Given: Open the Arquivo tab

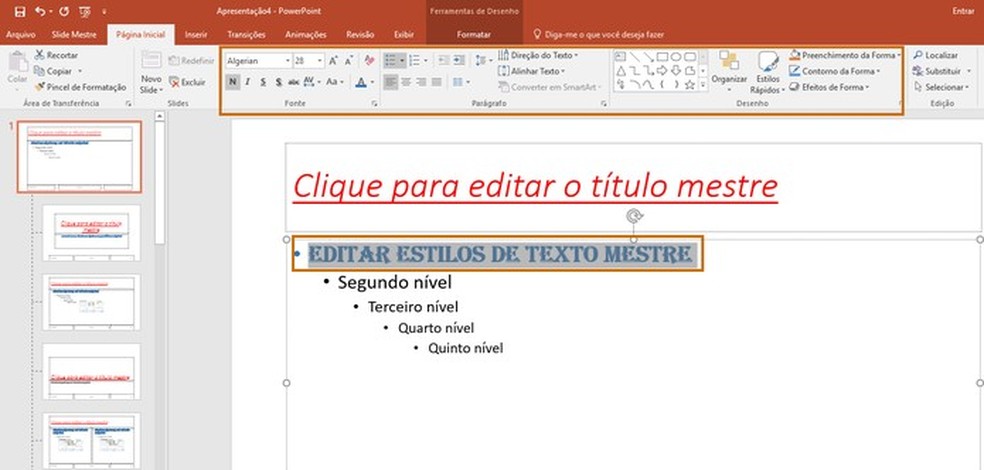Looking at the screenshot, I should (20, 35).
